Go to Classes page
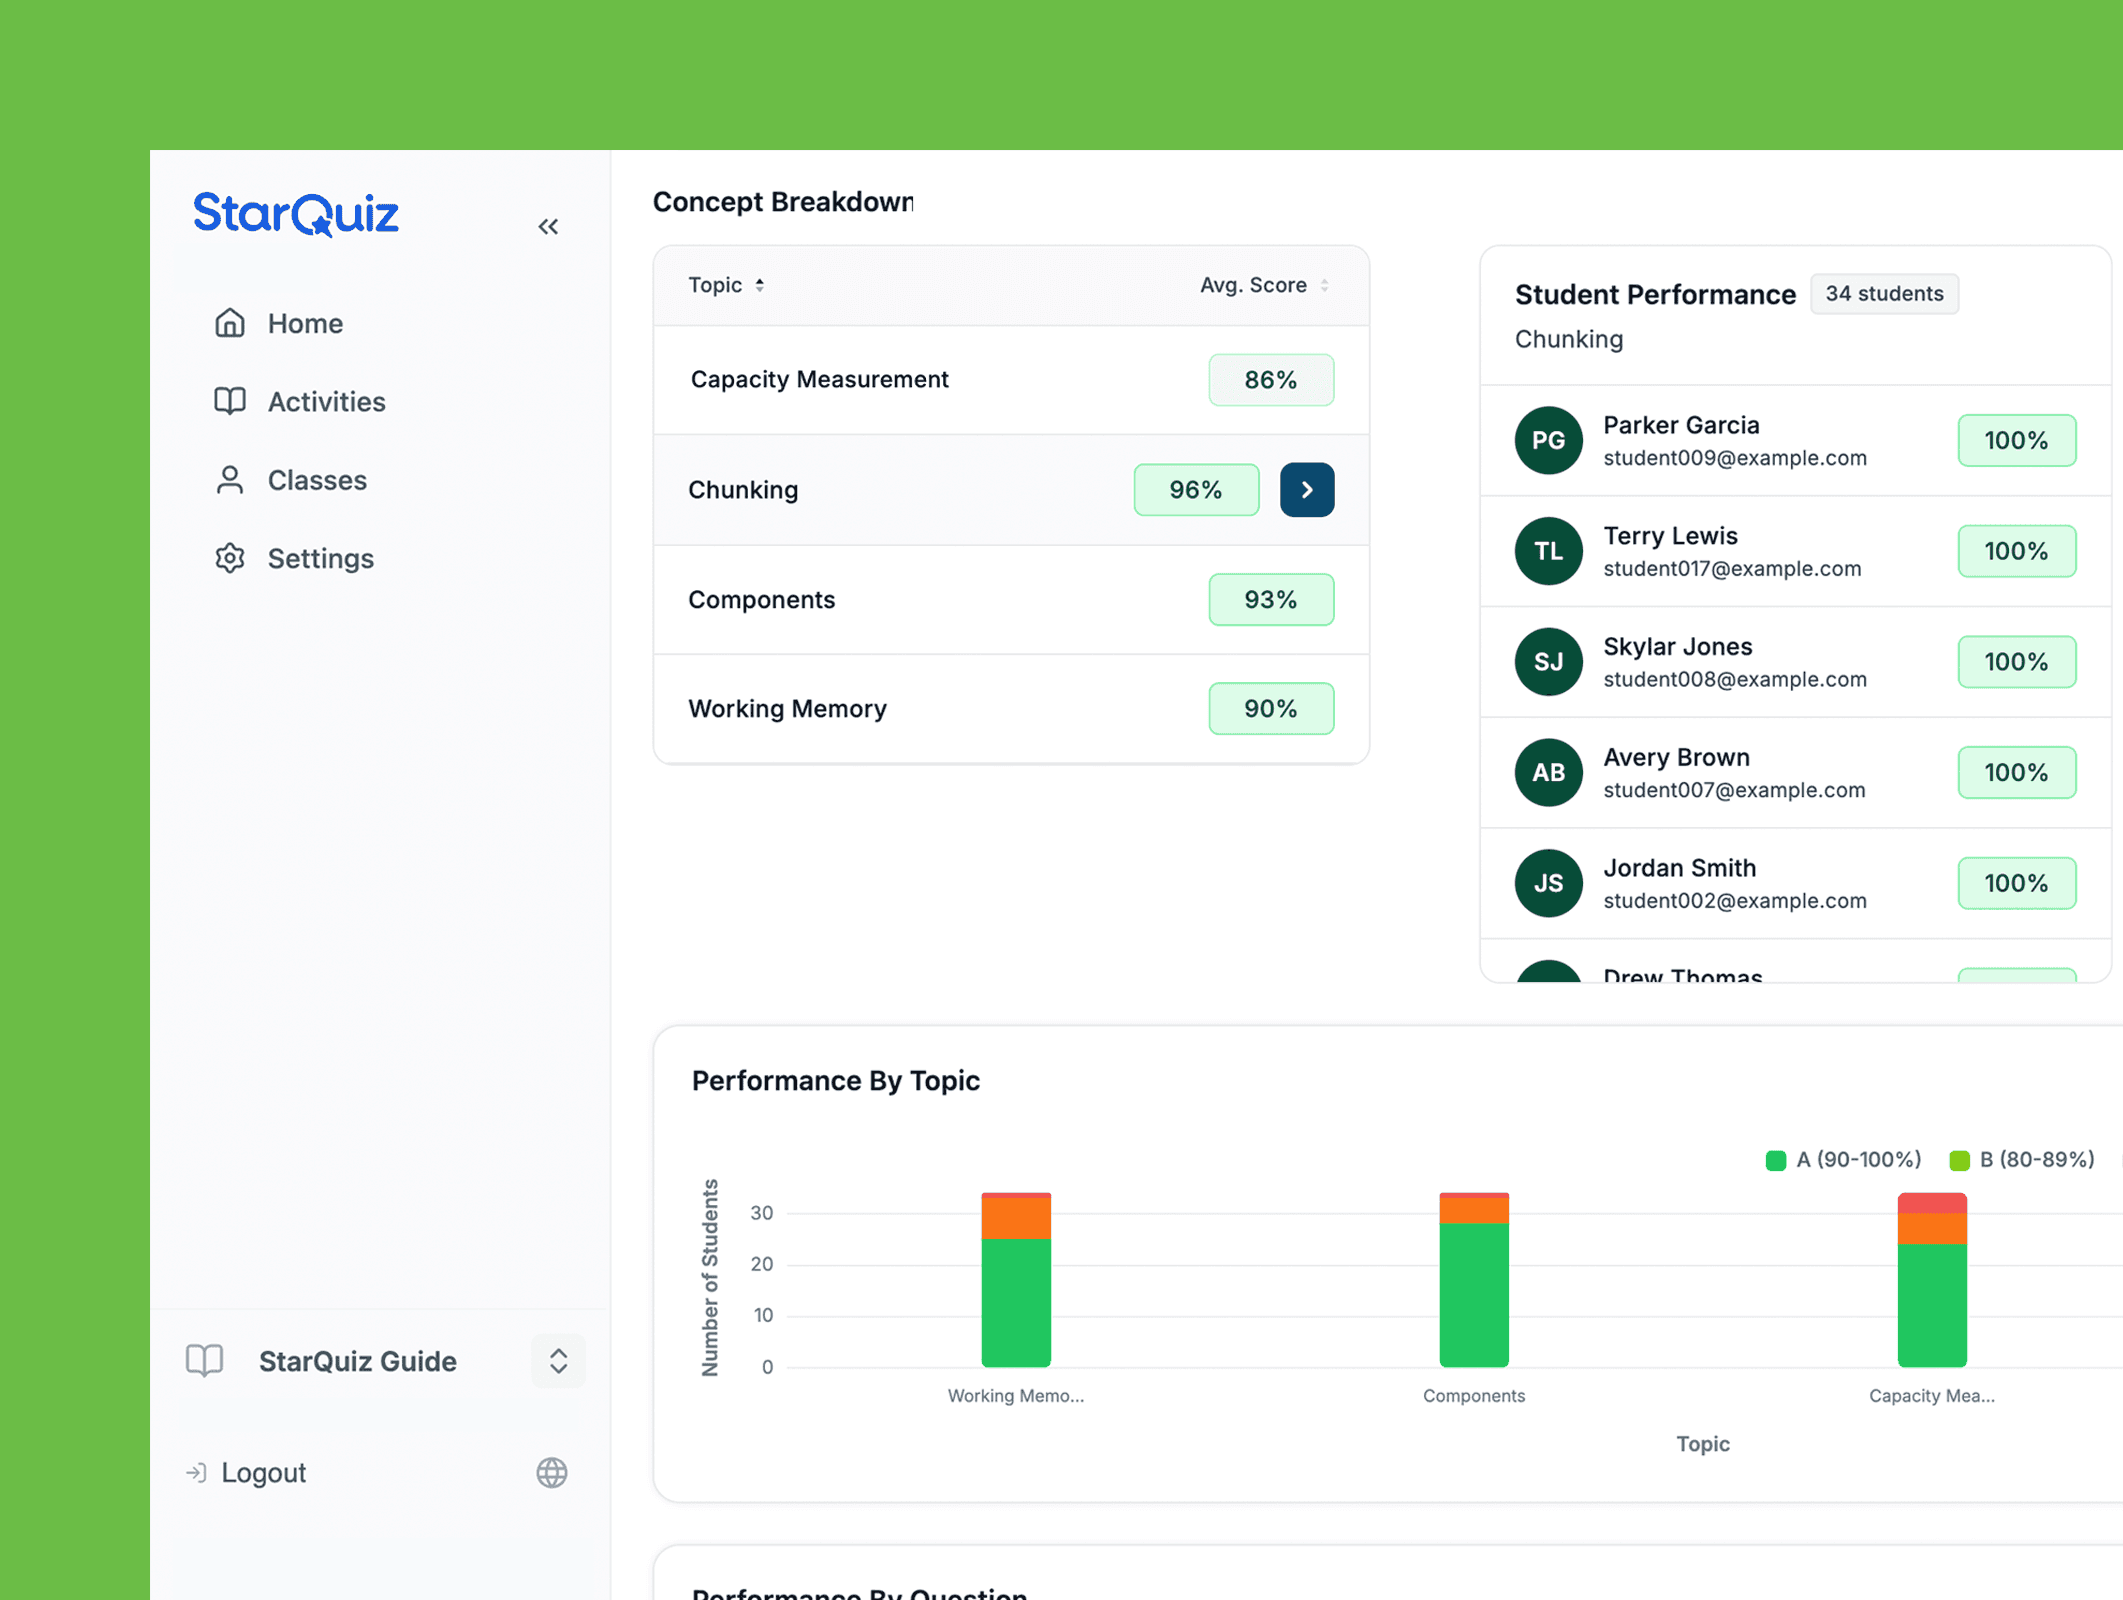Image resolution: width=2123 pixels, height=1600 pixels. [x=317, y=480]
